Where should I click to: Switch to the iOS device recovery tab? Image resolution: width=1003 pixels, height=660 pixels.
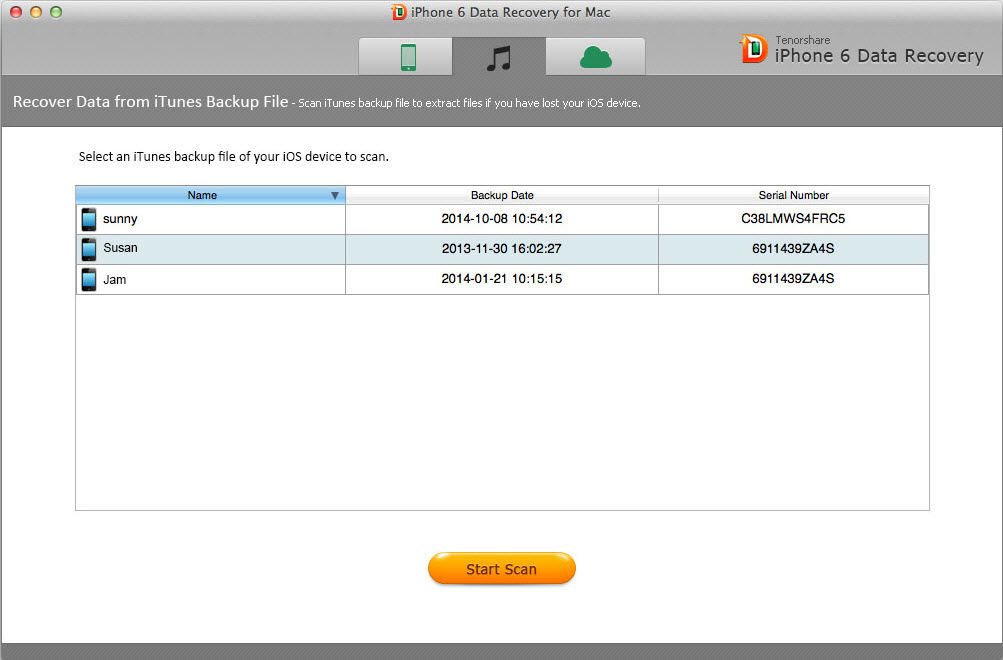click(x=406, y=57)
